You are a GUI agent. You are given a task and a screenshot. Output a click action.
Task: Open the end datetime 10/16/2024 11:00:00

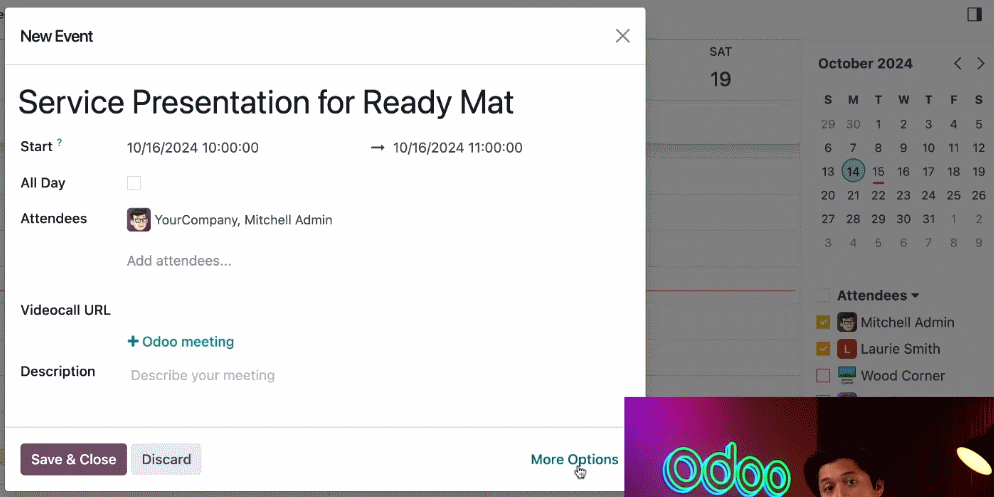(458, 148)
